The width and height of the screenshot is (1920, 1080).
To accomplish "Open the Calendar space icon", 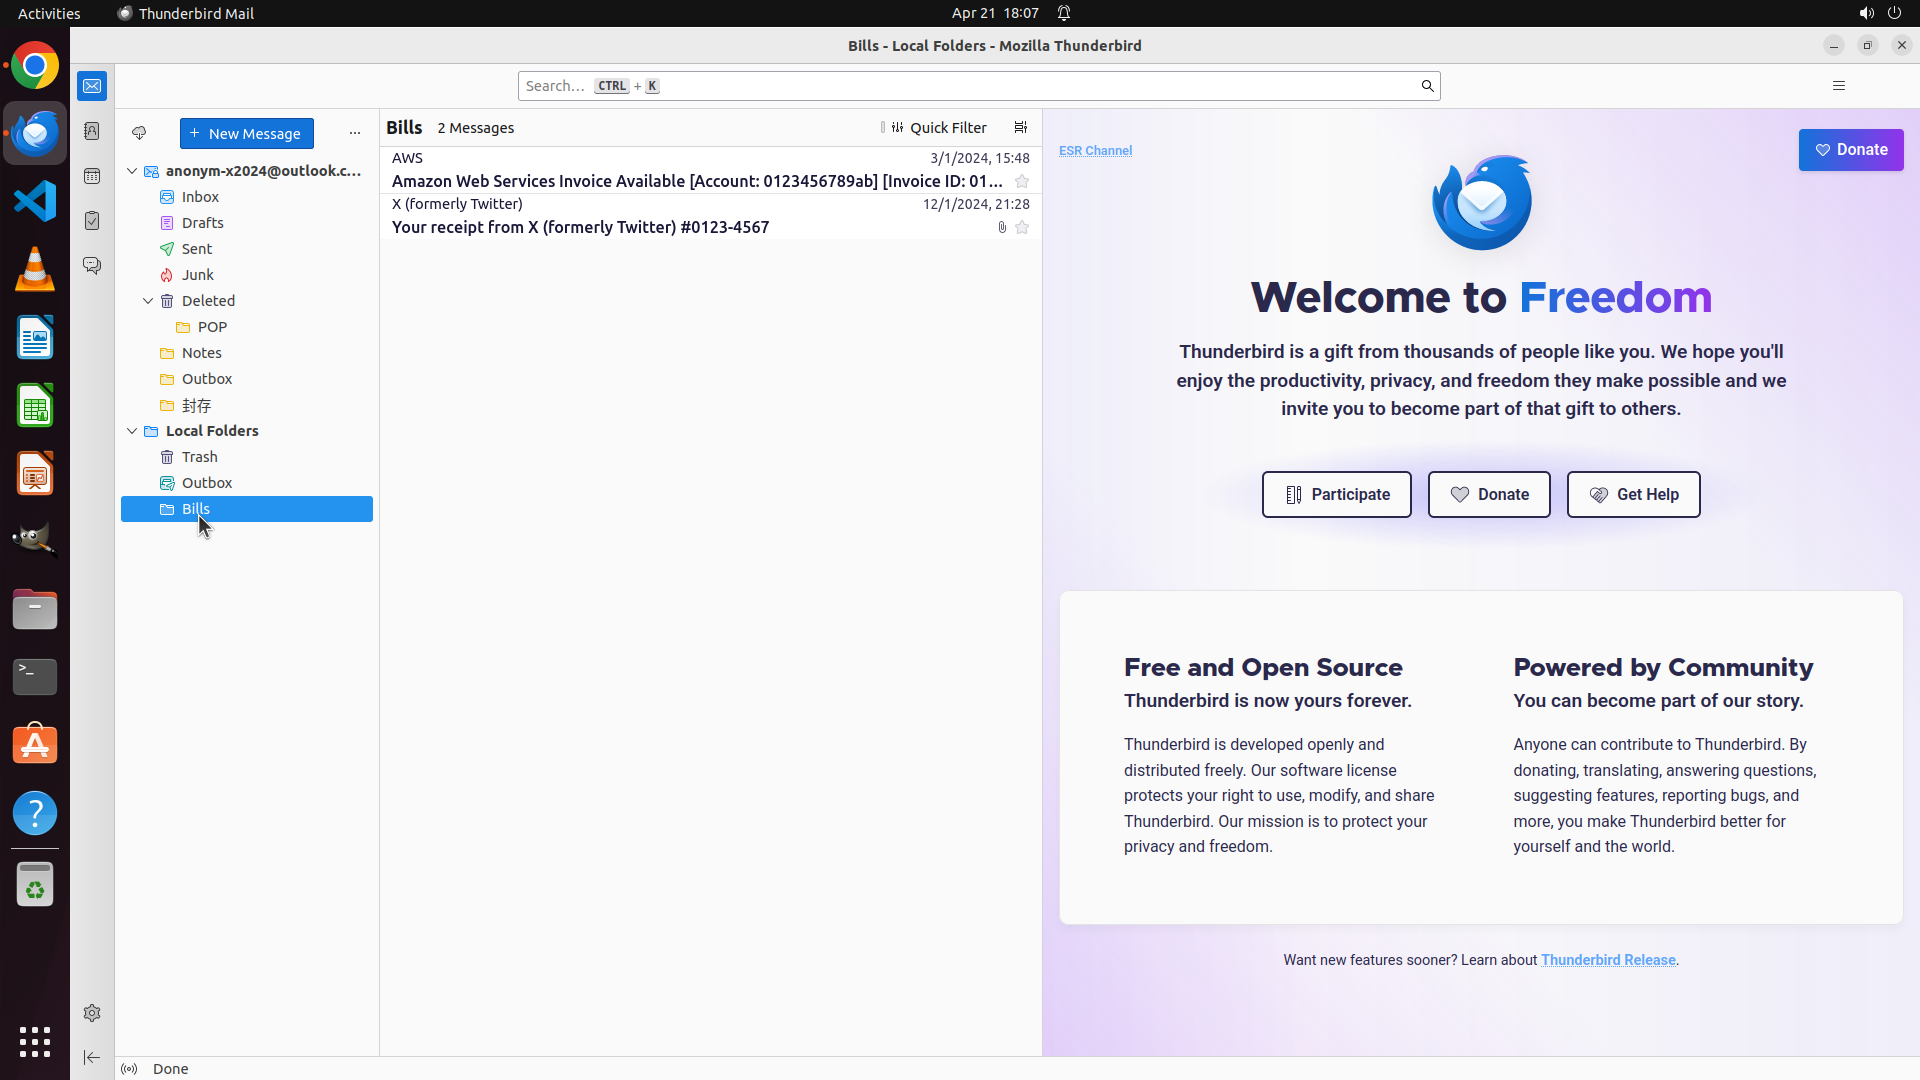I will click(x=92, y=176).
